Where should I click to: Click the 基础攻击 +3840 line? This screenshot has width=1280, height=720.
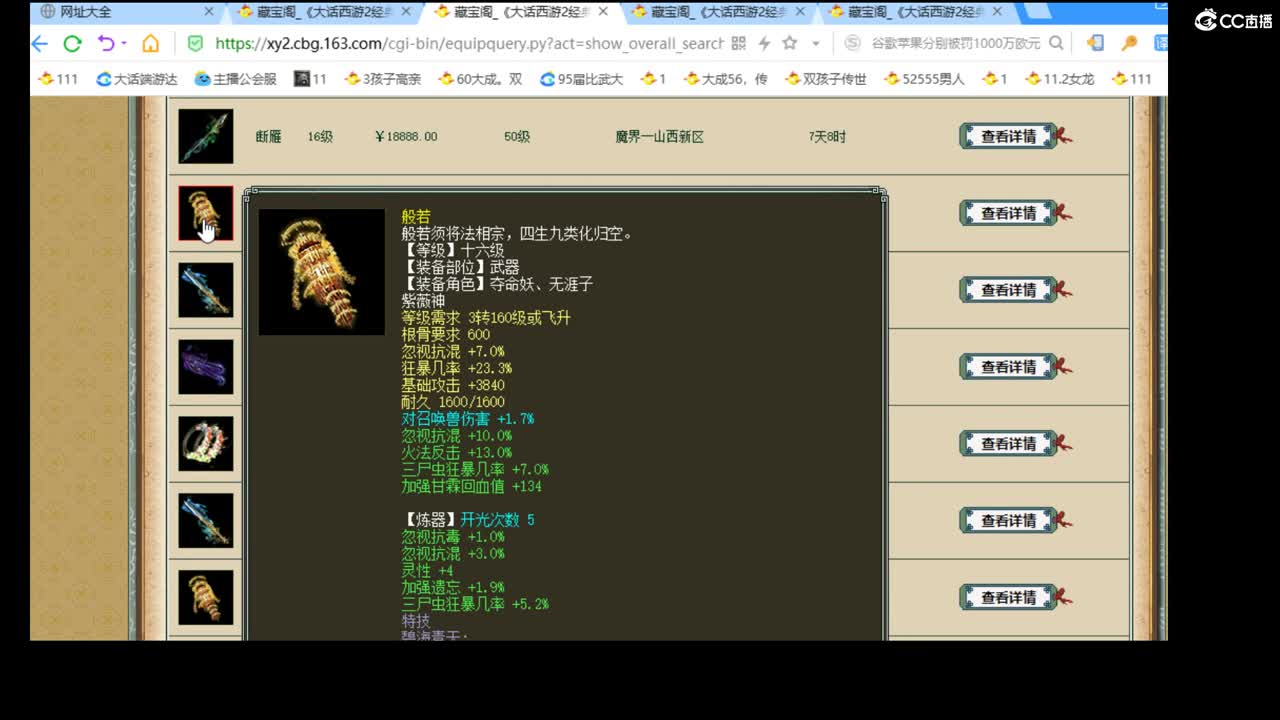coord(453,385)
